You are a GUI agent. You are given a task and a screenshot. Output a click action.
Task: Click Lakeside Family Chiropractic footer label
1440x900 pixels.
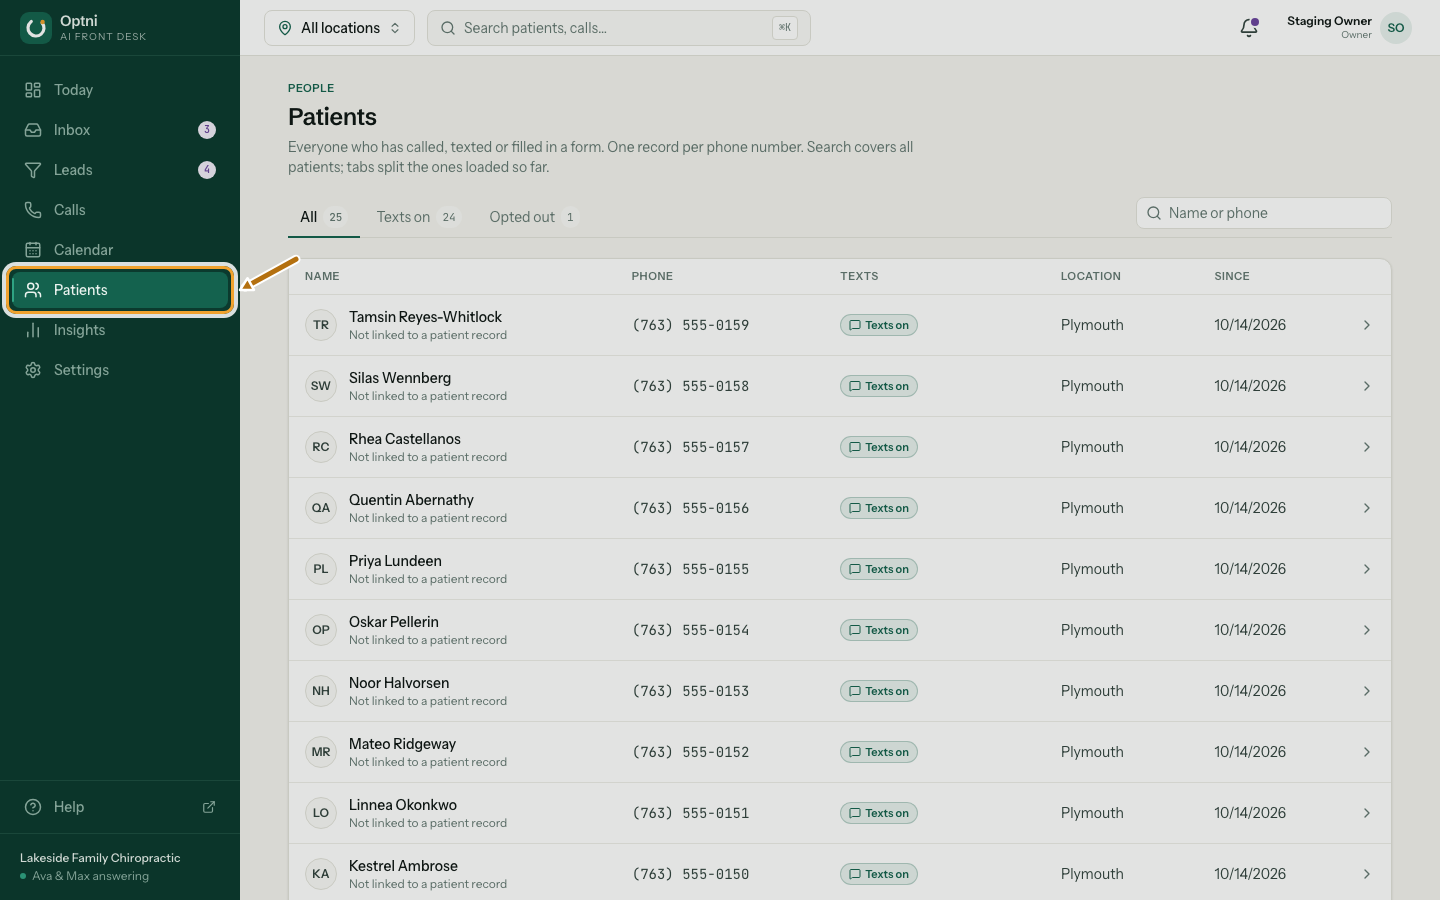pos(100,858)
